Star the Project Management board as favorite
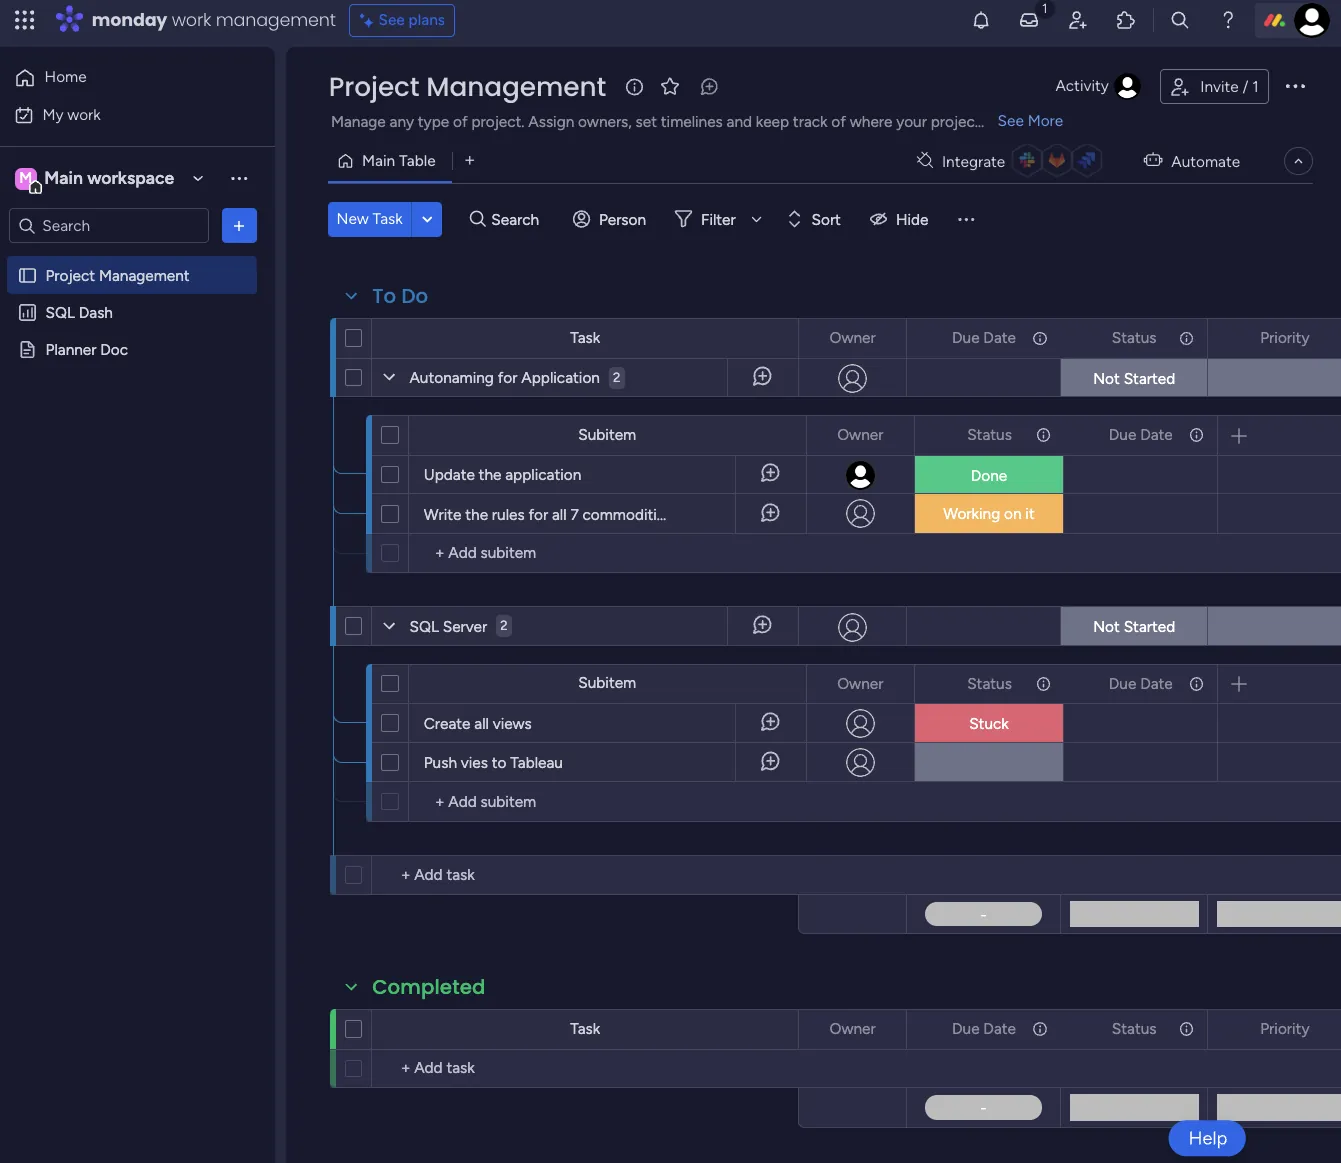Image resolution: width=1341 pixels, height=1163 pixels. (x=670, y=87)
